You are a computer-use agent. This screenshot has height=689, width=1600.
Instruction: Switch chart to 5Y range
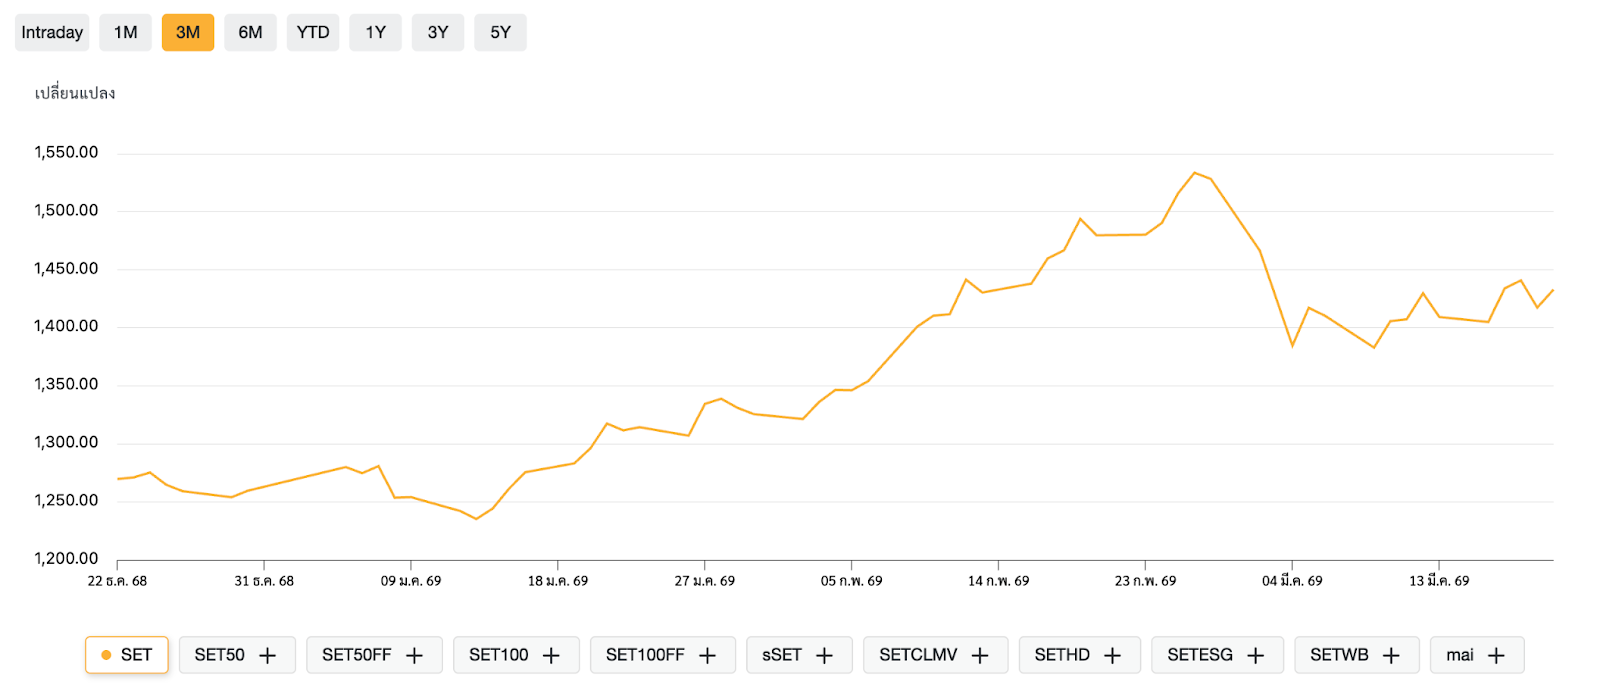(500, 33)
